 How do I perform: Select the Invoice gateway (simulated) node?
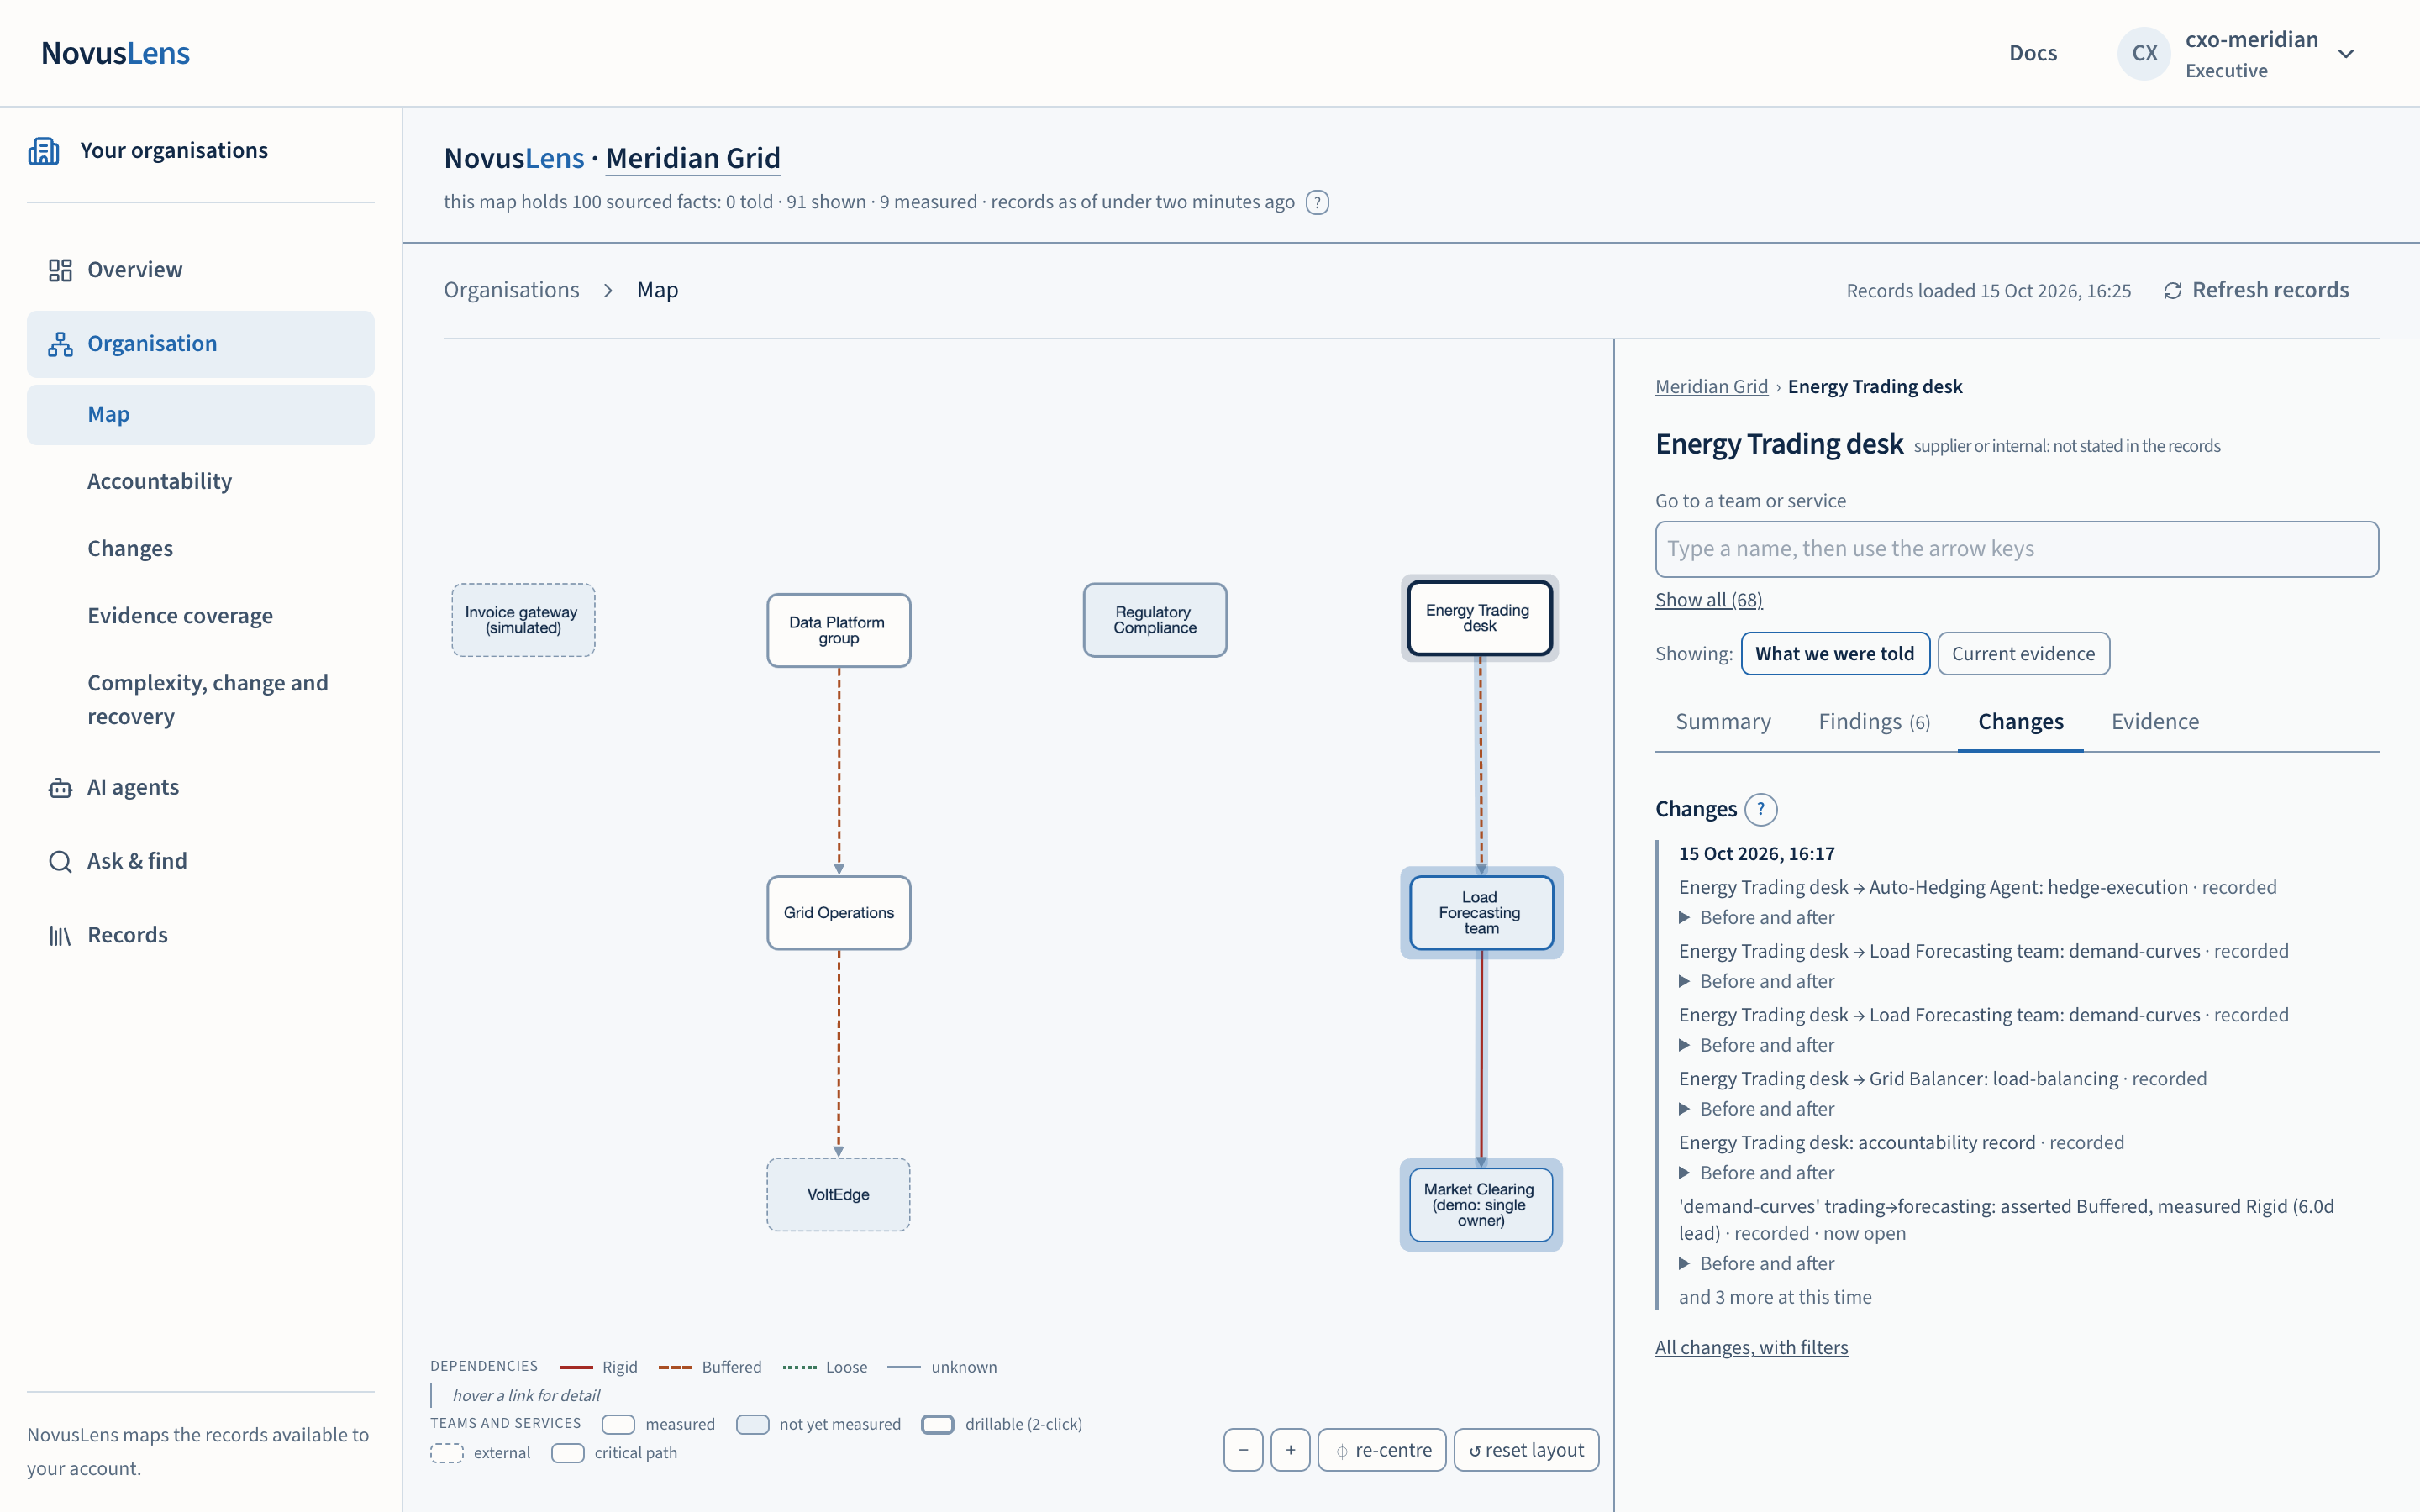click(x=523, y=620)
